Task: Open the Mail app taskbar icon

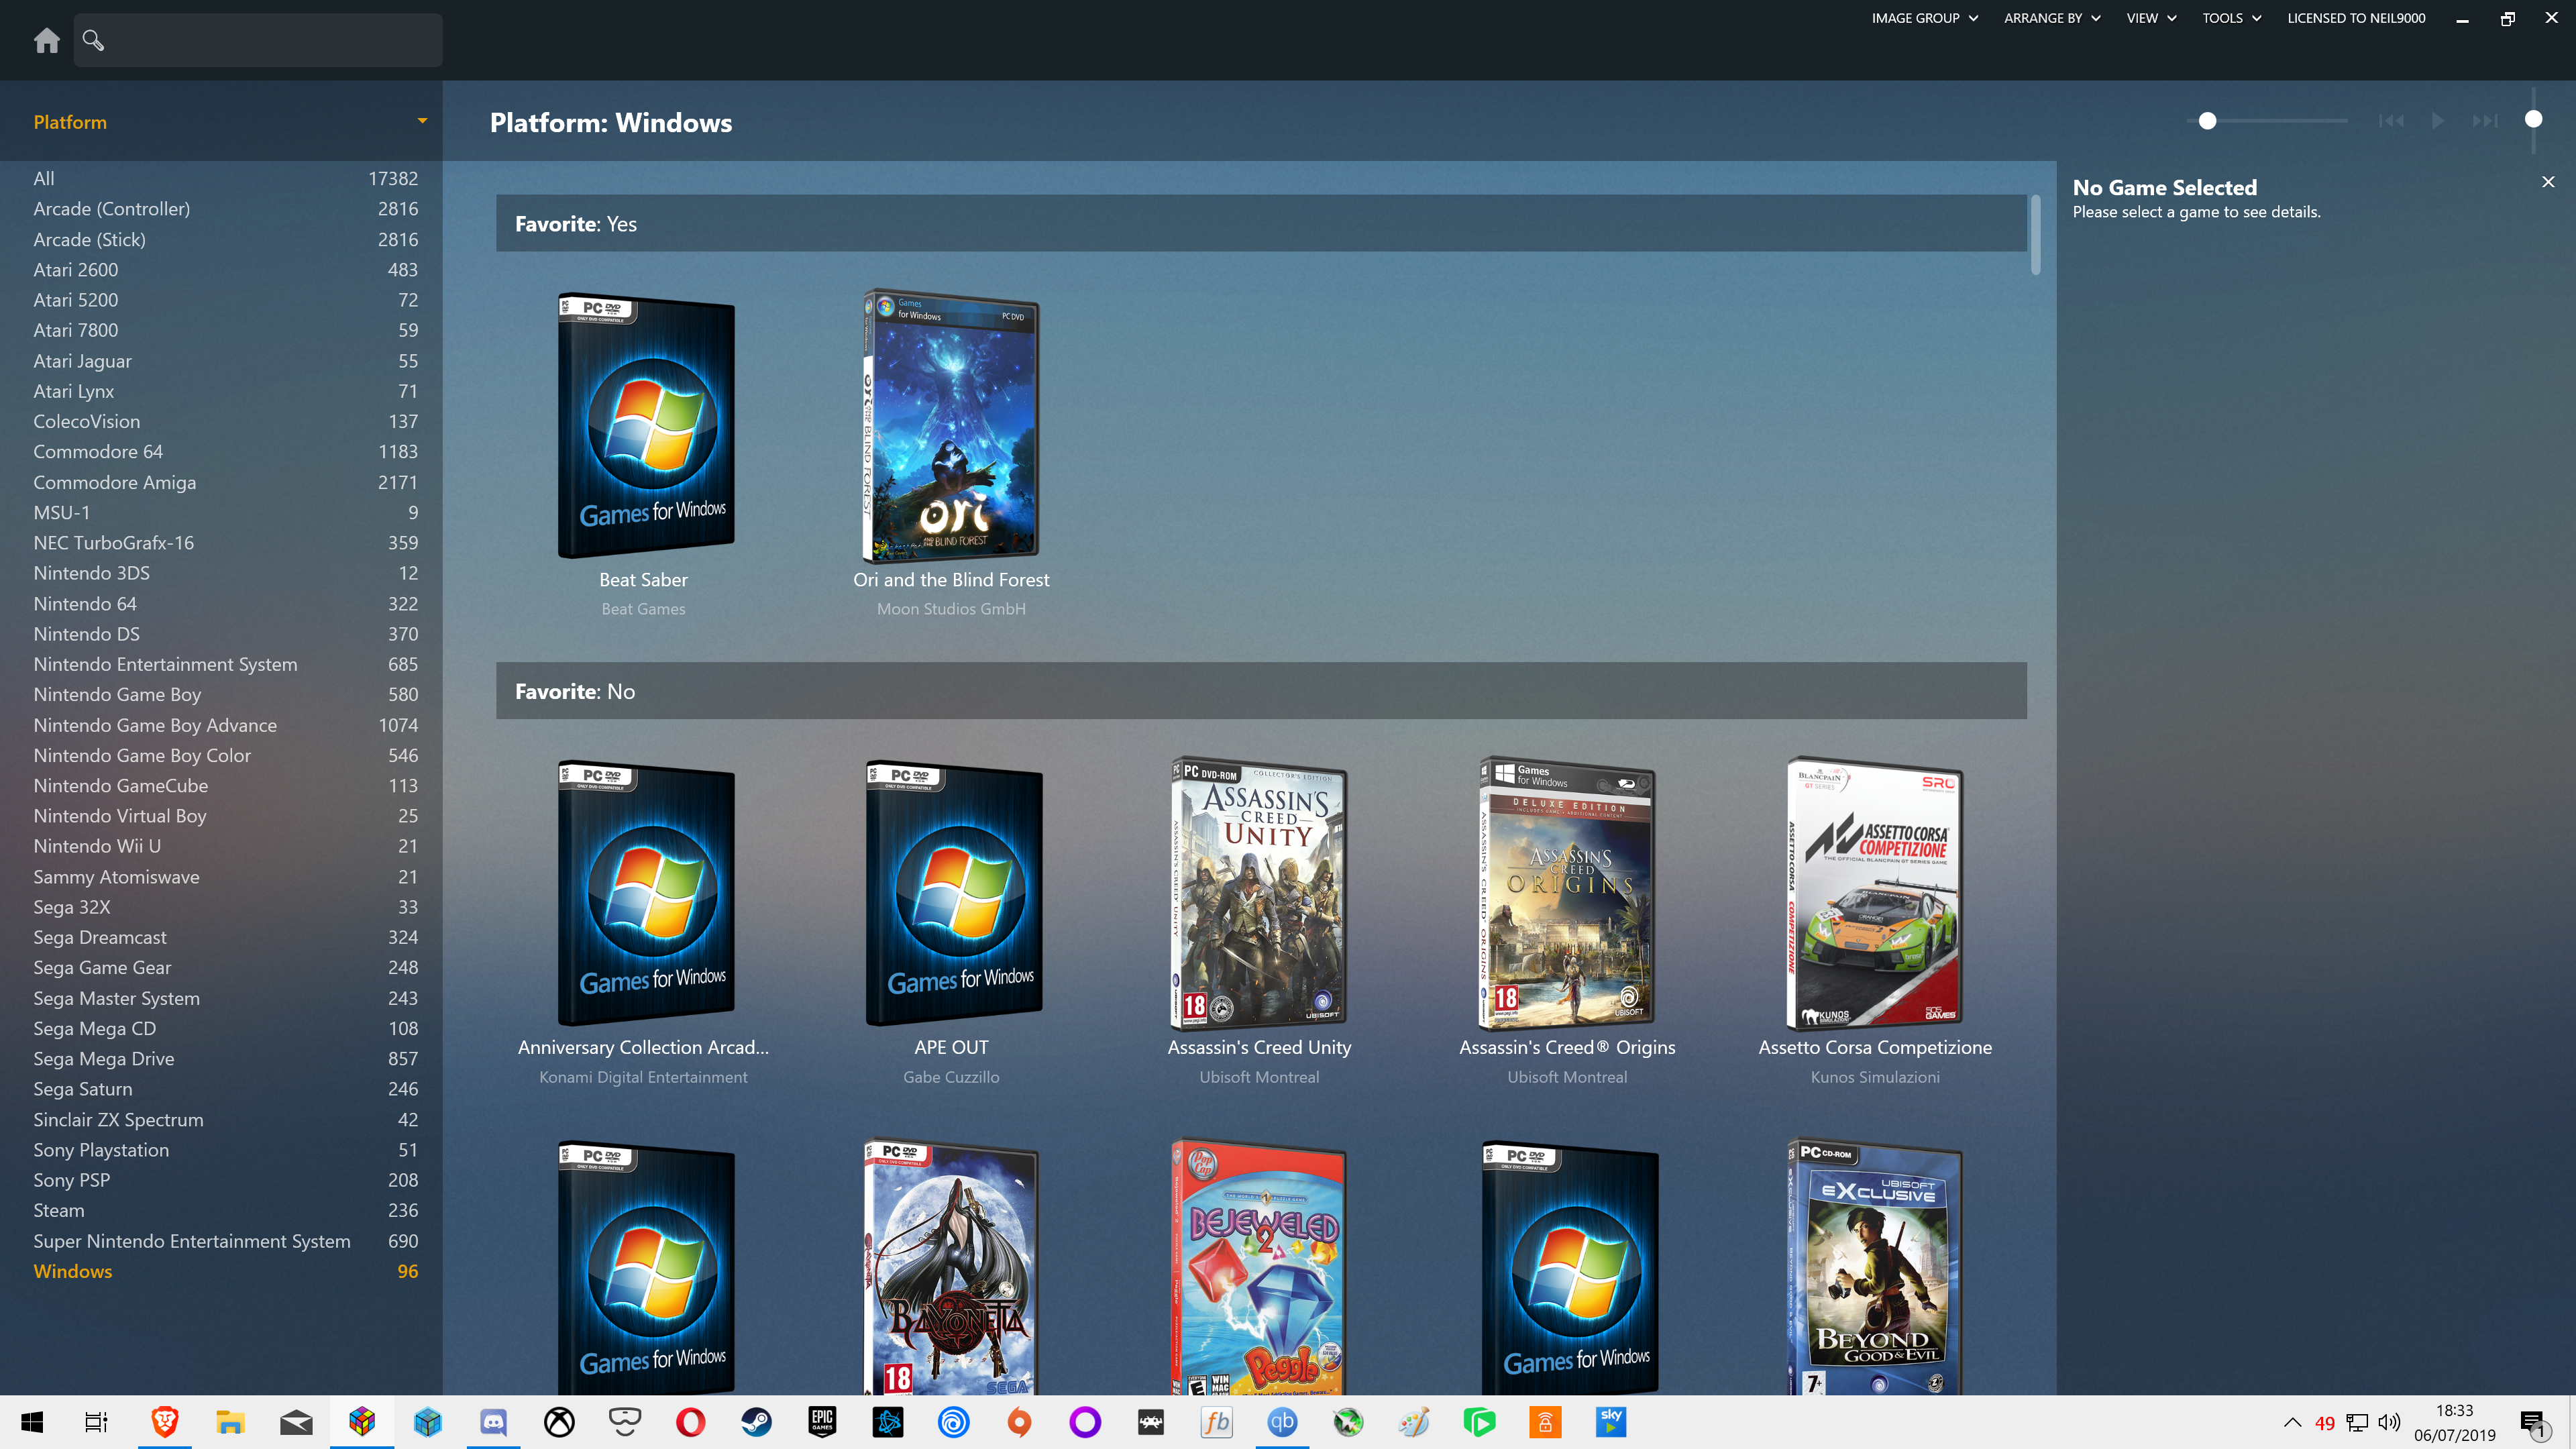Action: coord(296,1422)
